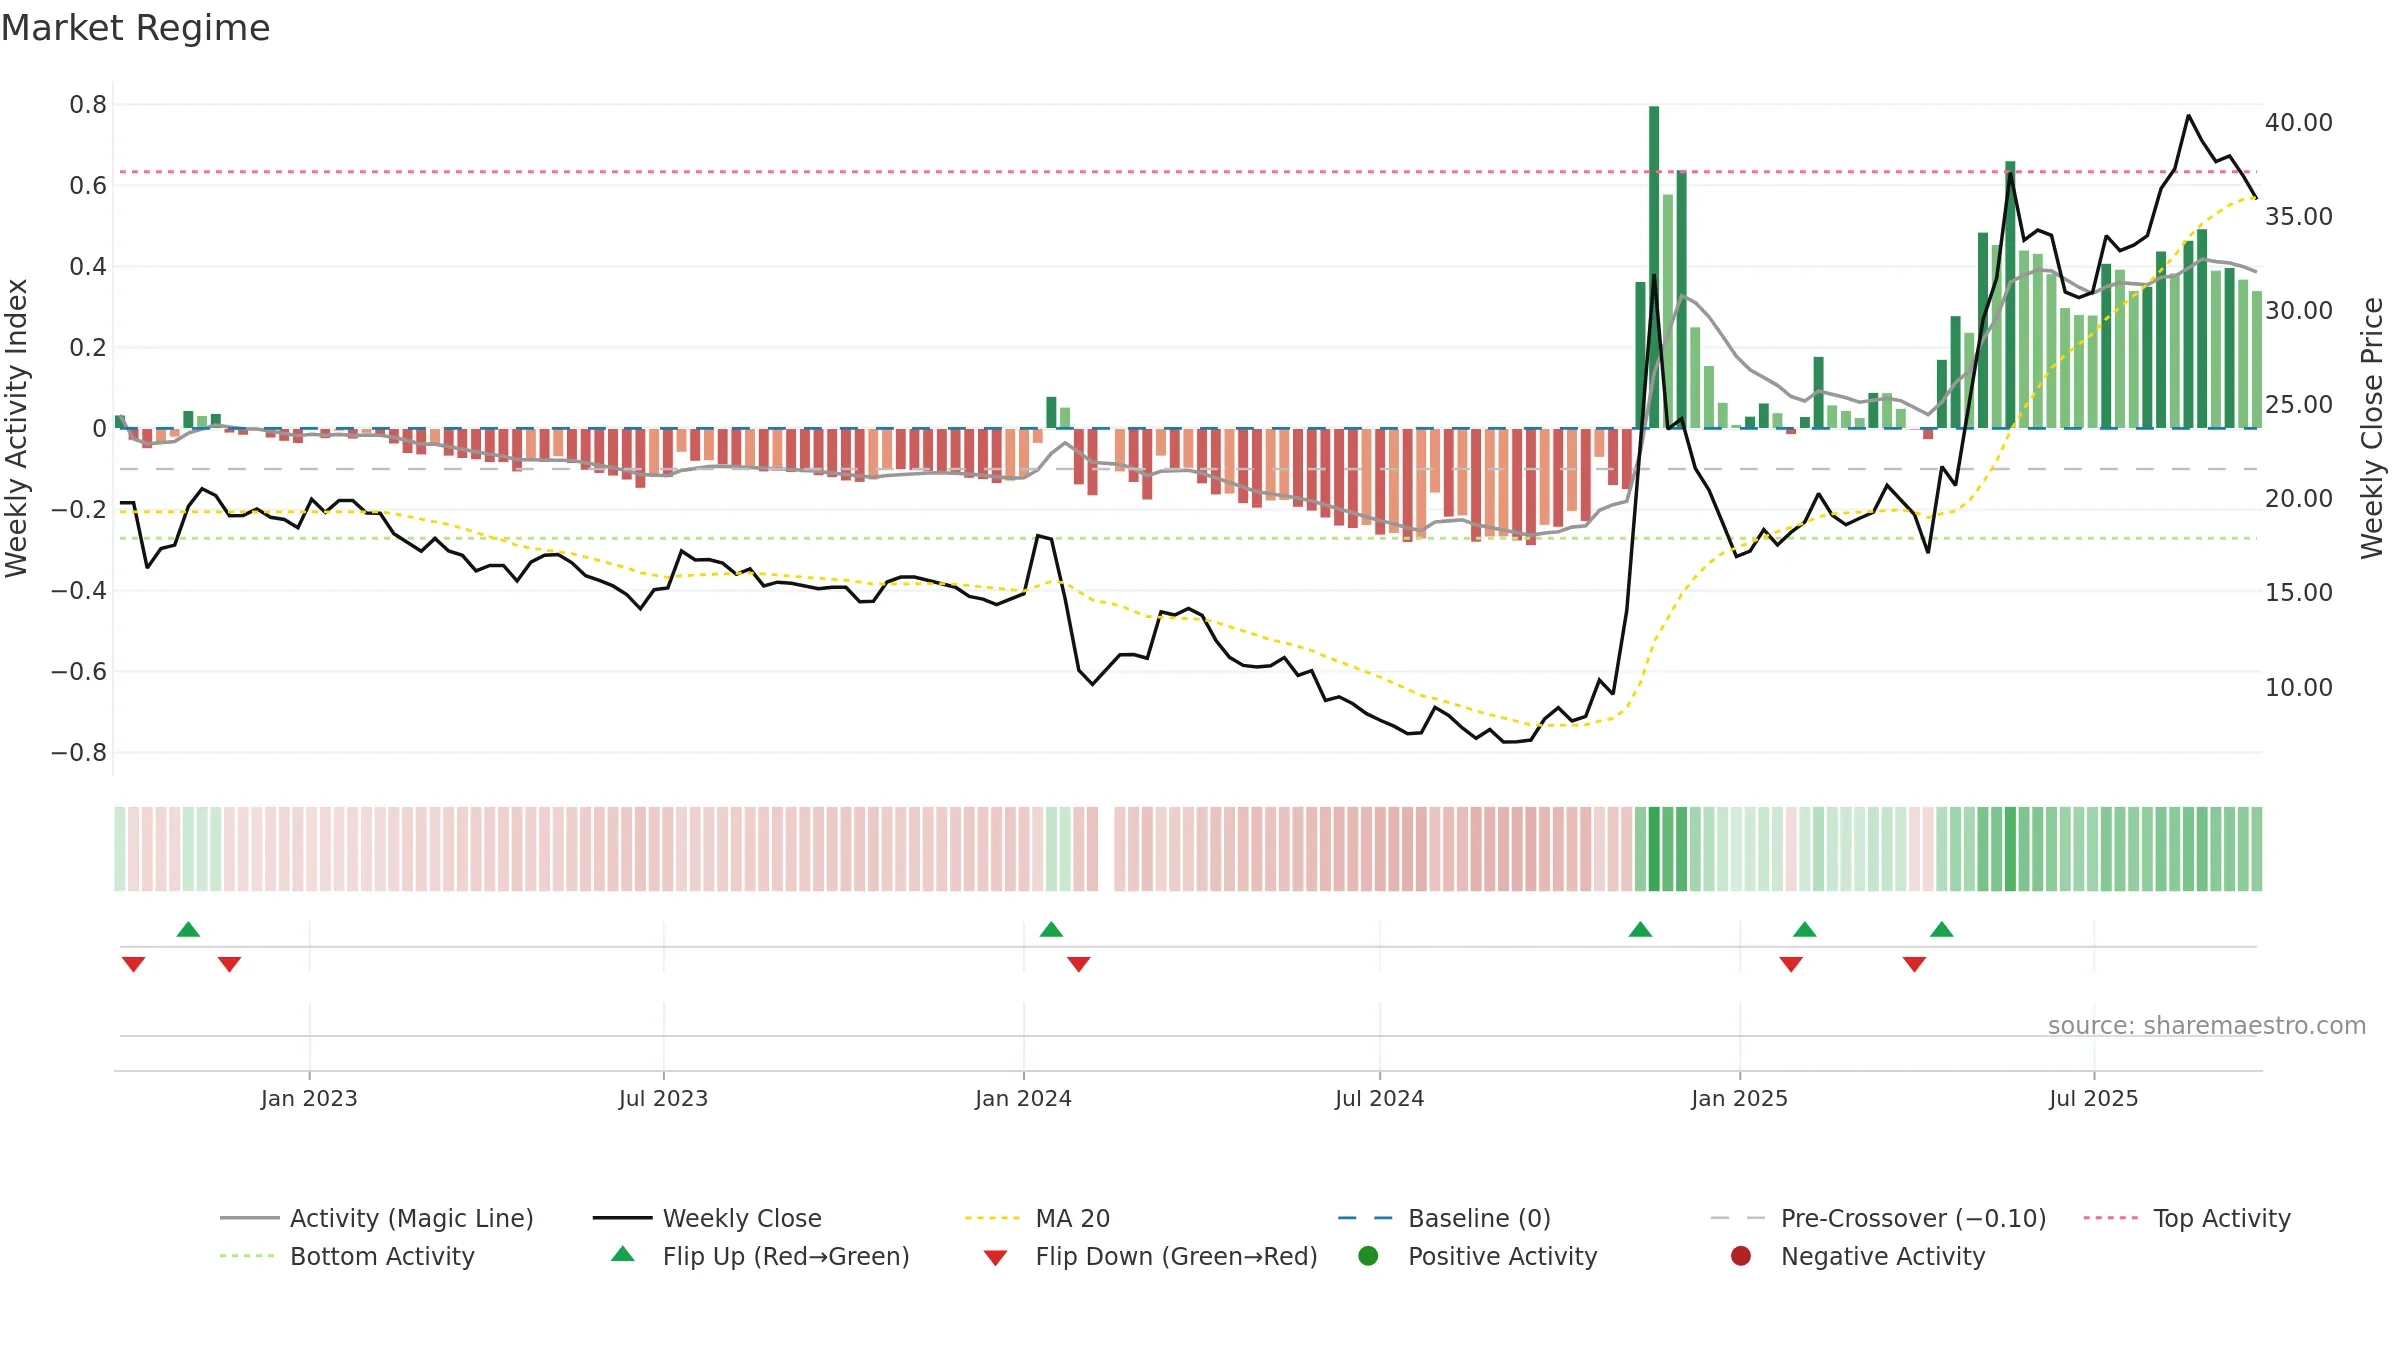Toggle the Activity (Magic Line) legend entry
The image size is (2400, 1350).
click(x=377, y=1218)
